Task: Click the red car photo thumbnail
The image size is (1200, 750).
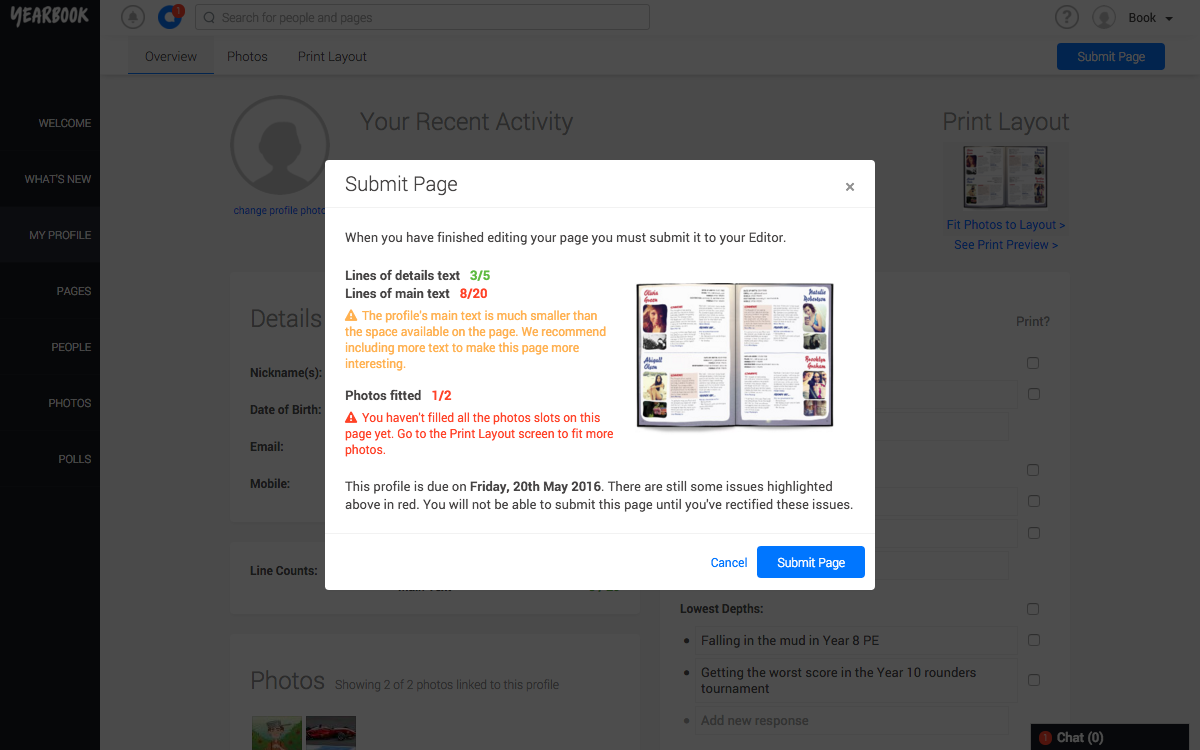Action: (x=331, y=733)
